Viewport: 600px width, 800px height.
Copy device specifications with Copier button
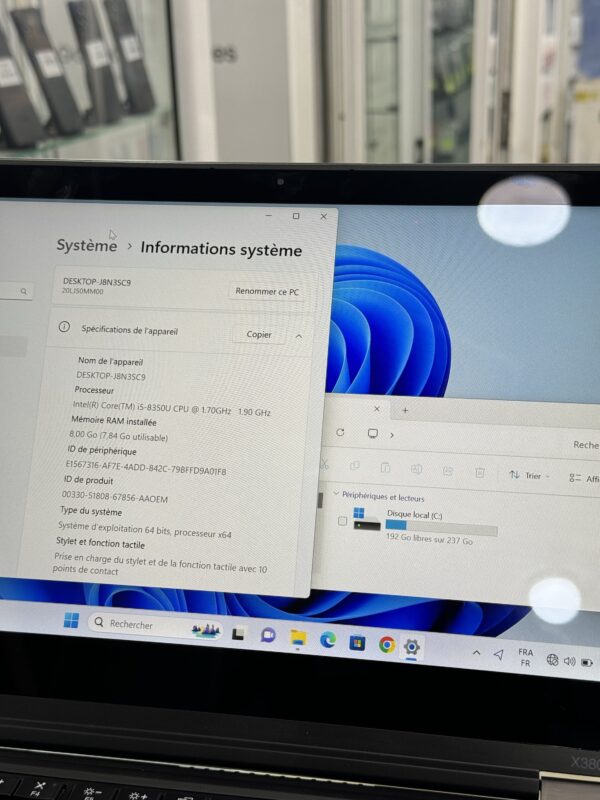point(259,334)
